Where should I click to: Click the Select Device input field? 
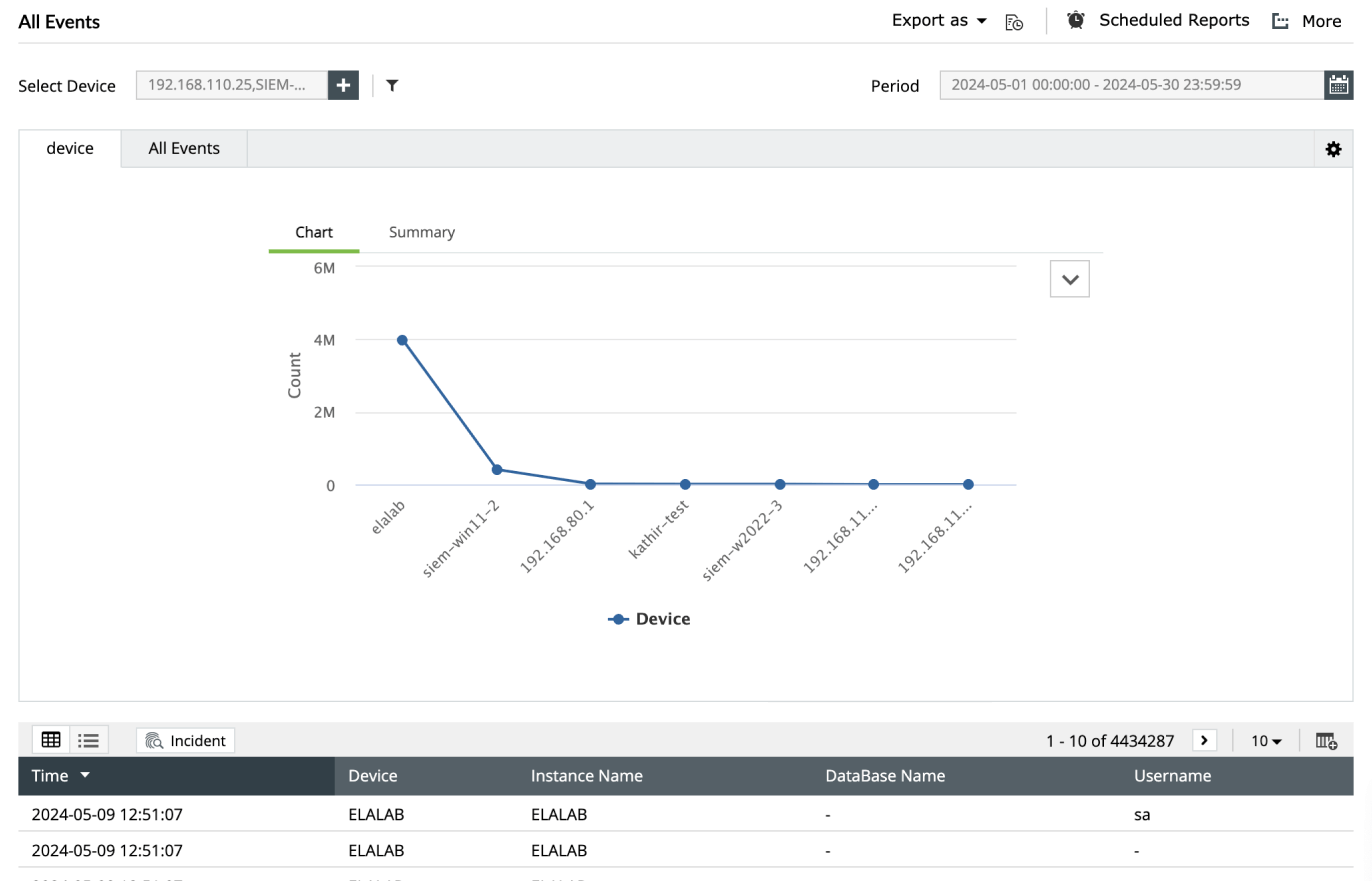click(235, 85)
